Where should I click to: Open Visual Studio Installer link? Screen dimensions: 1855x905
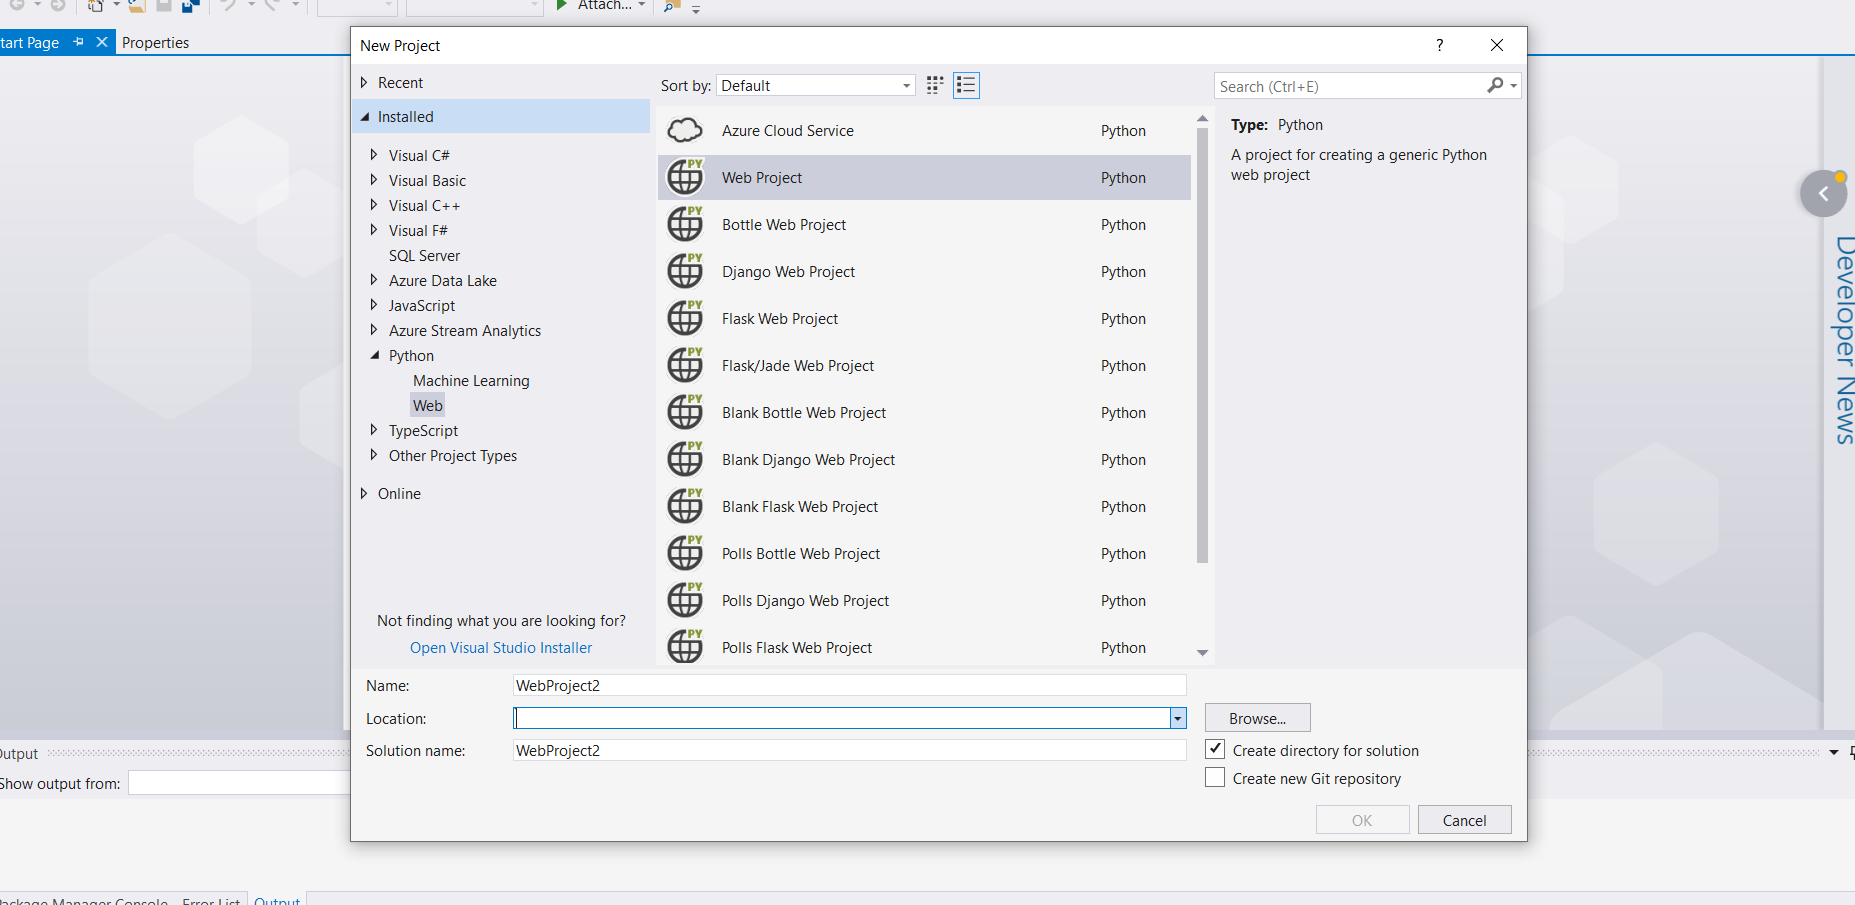click(x=501, y=647)
